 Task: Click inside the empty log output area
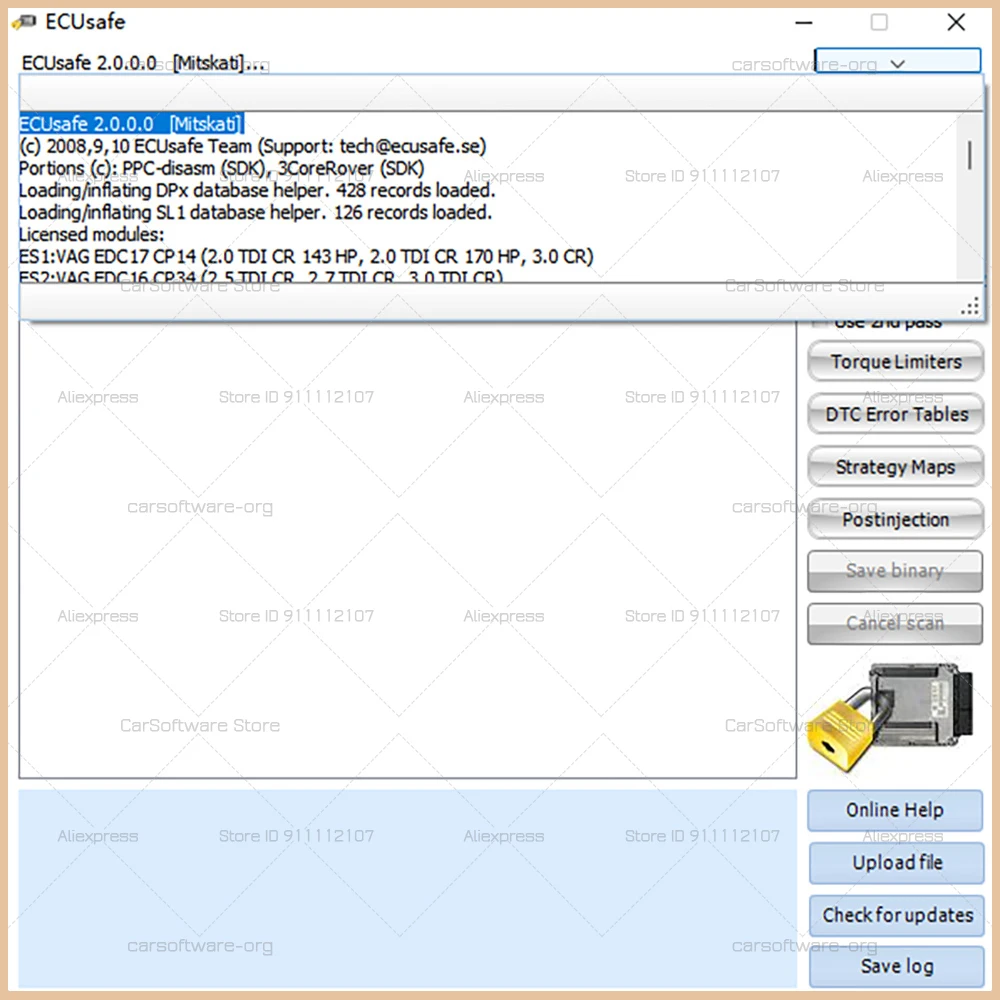[408, 548]
